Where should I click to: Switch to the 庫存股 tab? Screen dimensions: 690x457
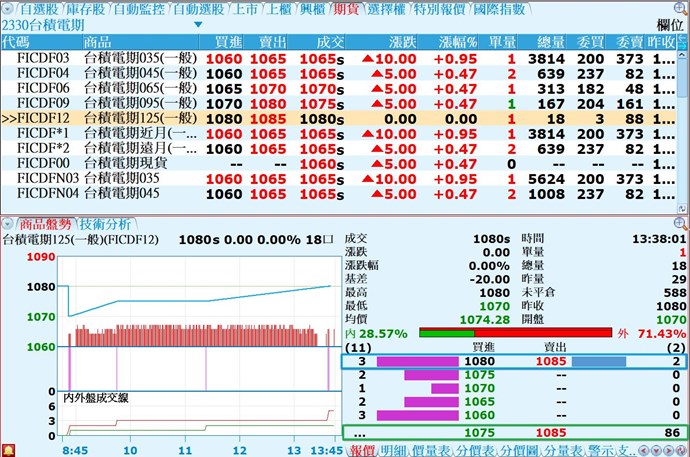(86, 9)
